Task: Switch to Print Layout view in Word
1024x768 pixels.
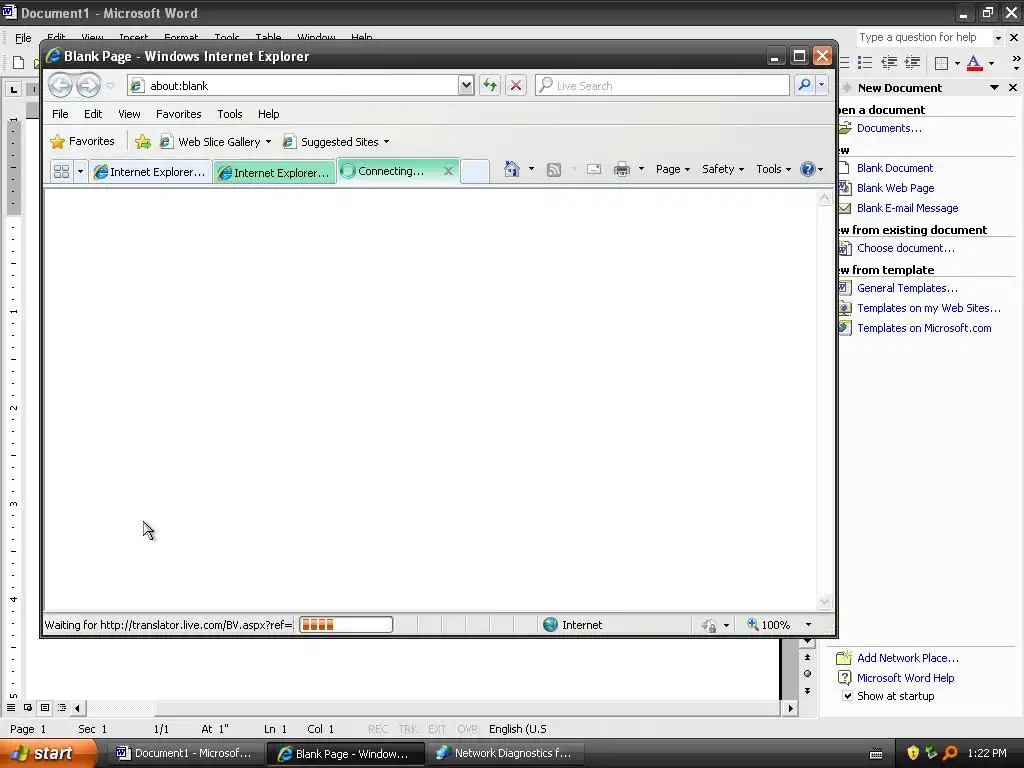Action: 45,707
